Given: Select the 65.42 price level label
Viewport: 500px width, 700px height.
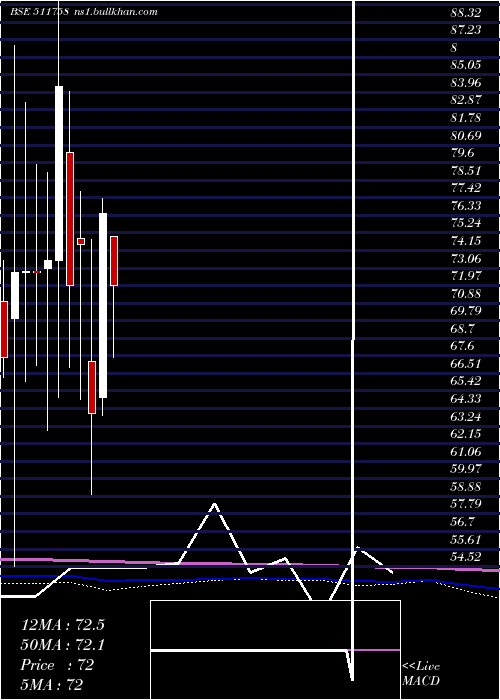Looking at the screenshot, I should tap(466, 381).
